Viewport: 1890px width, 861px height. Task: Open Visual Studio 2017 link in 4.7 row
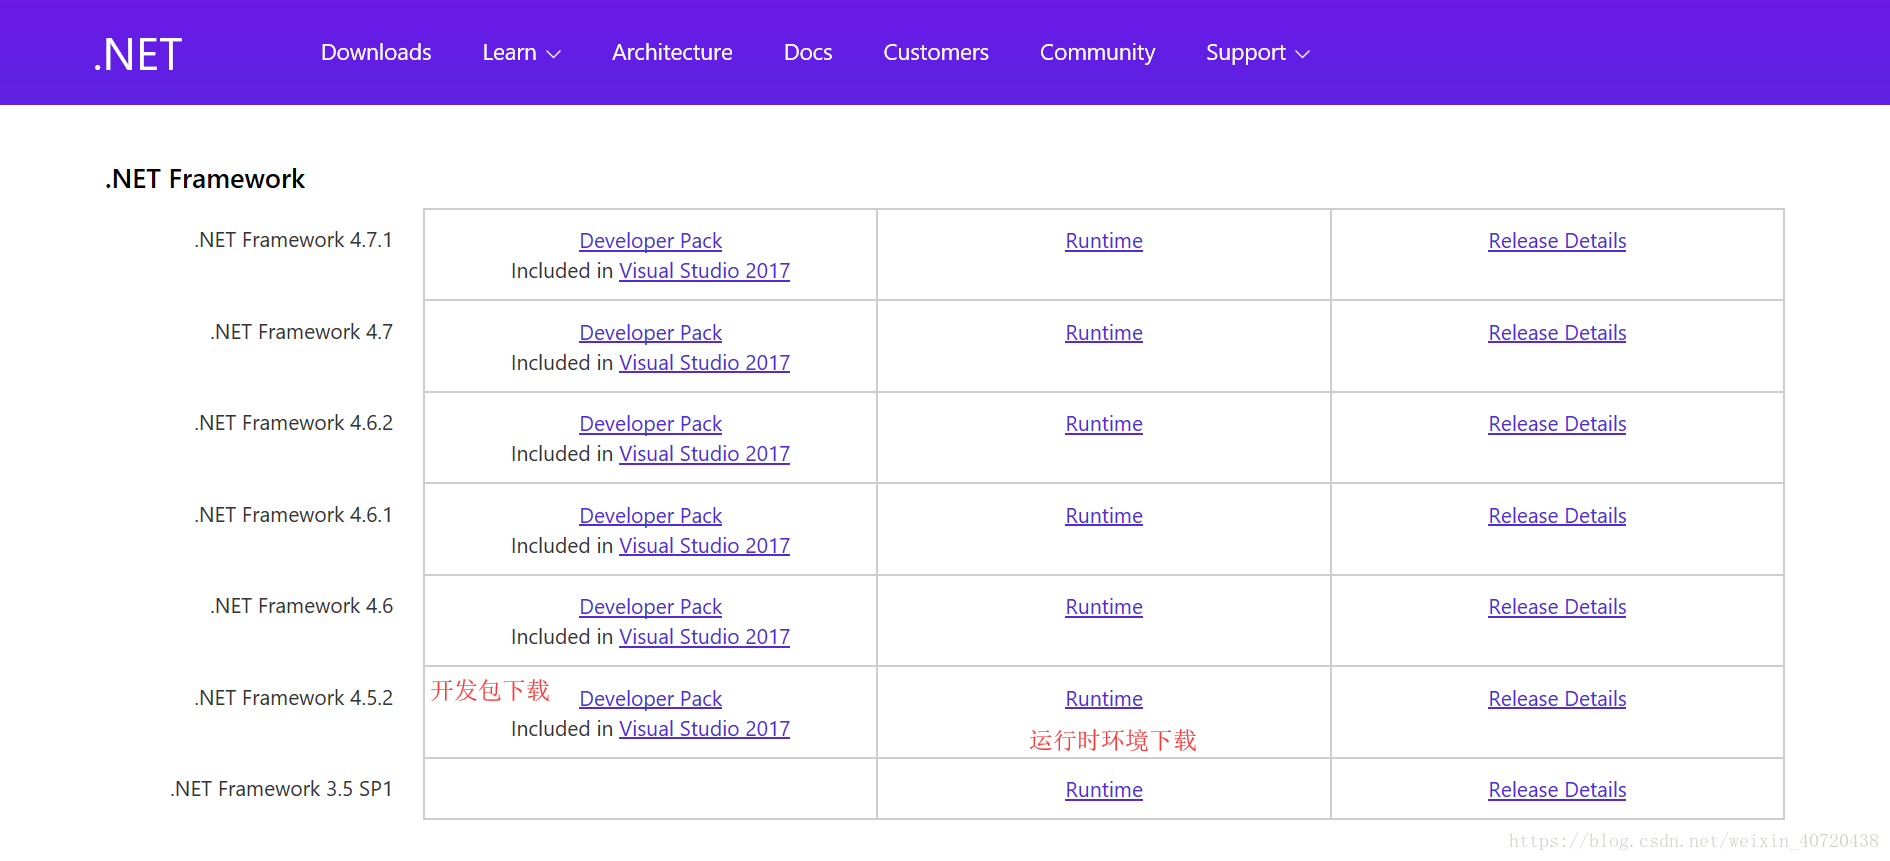coord(705,363)
